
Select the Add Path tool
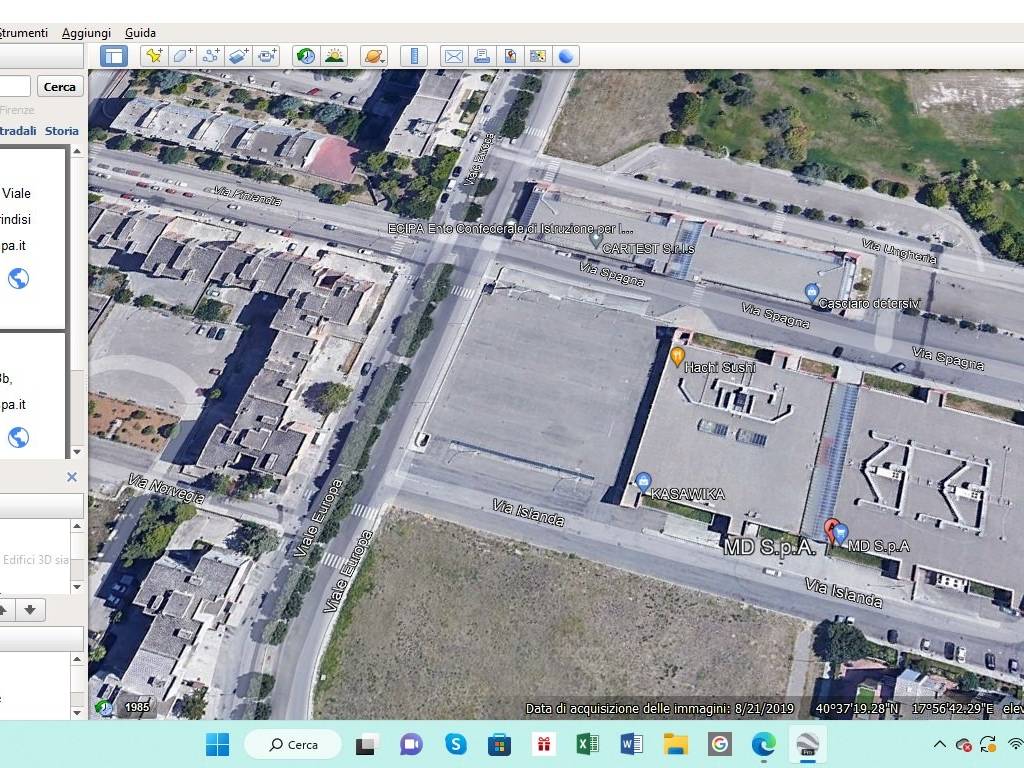pyautogui.click(x=210, y=56)
